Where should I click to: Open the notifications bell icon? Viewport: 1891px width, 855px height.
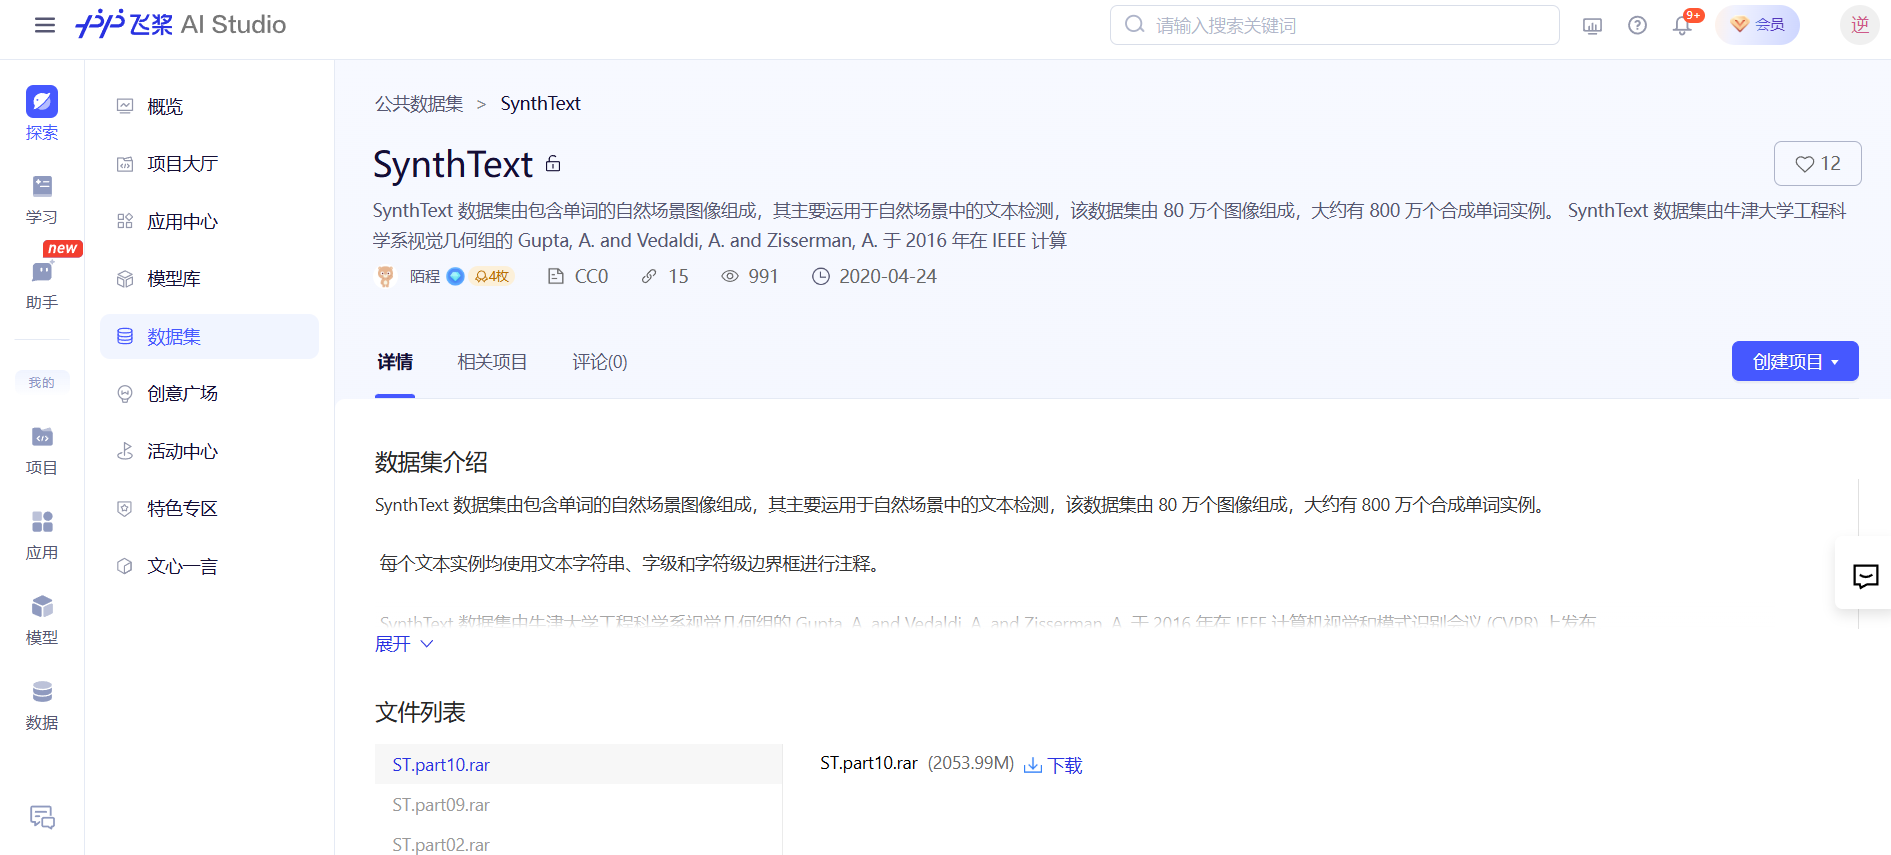tap(1683, 25)
